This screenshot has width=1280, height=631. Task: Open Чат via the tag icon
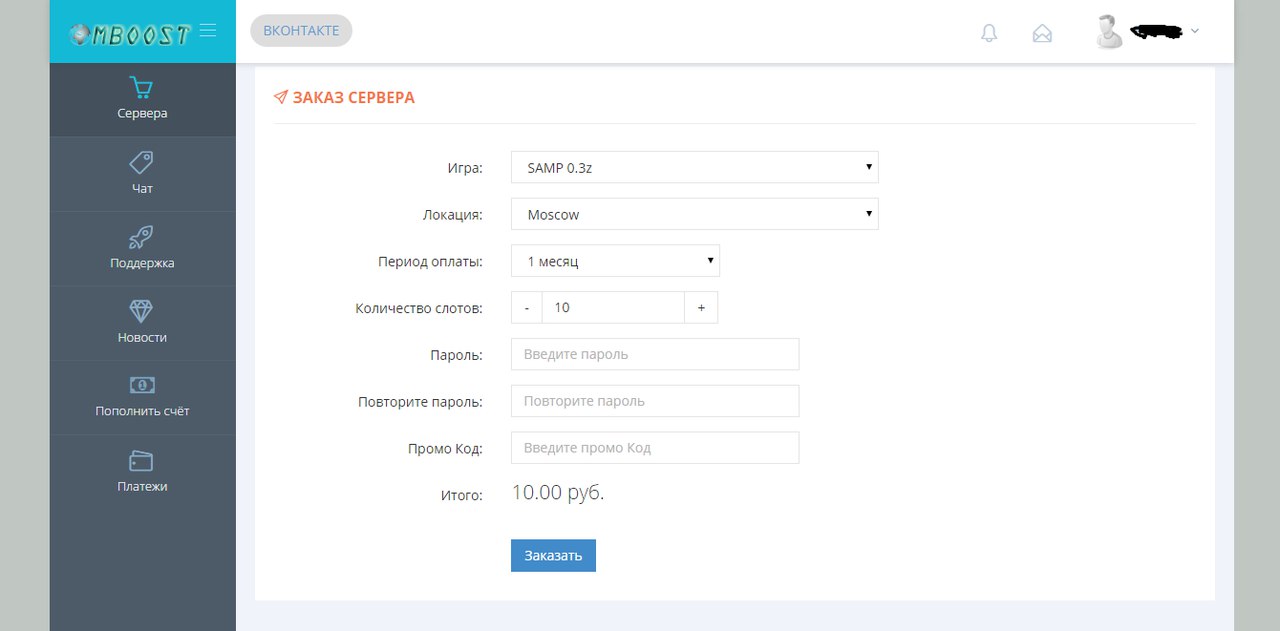click(142, 162)
